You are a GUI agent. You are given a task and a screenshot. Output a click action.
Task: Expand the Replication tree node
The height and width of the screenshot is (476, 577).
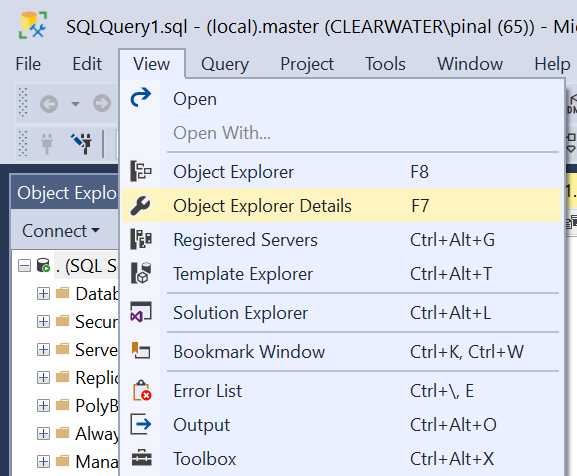tap(43, 377)
